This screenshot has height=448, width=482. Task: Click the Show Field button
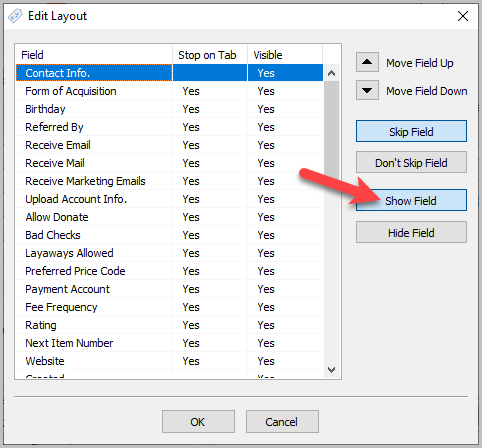point(411,200)
